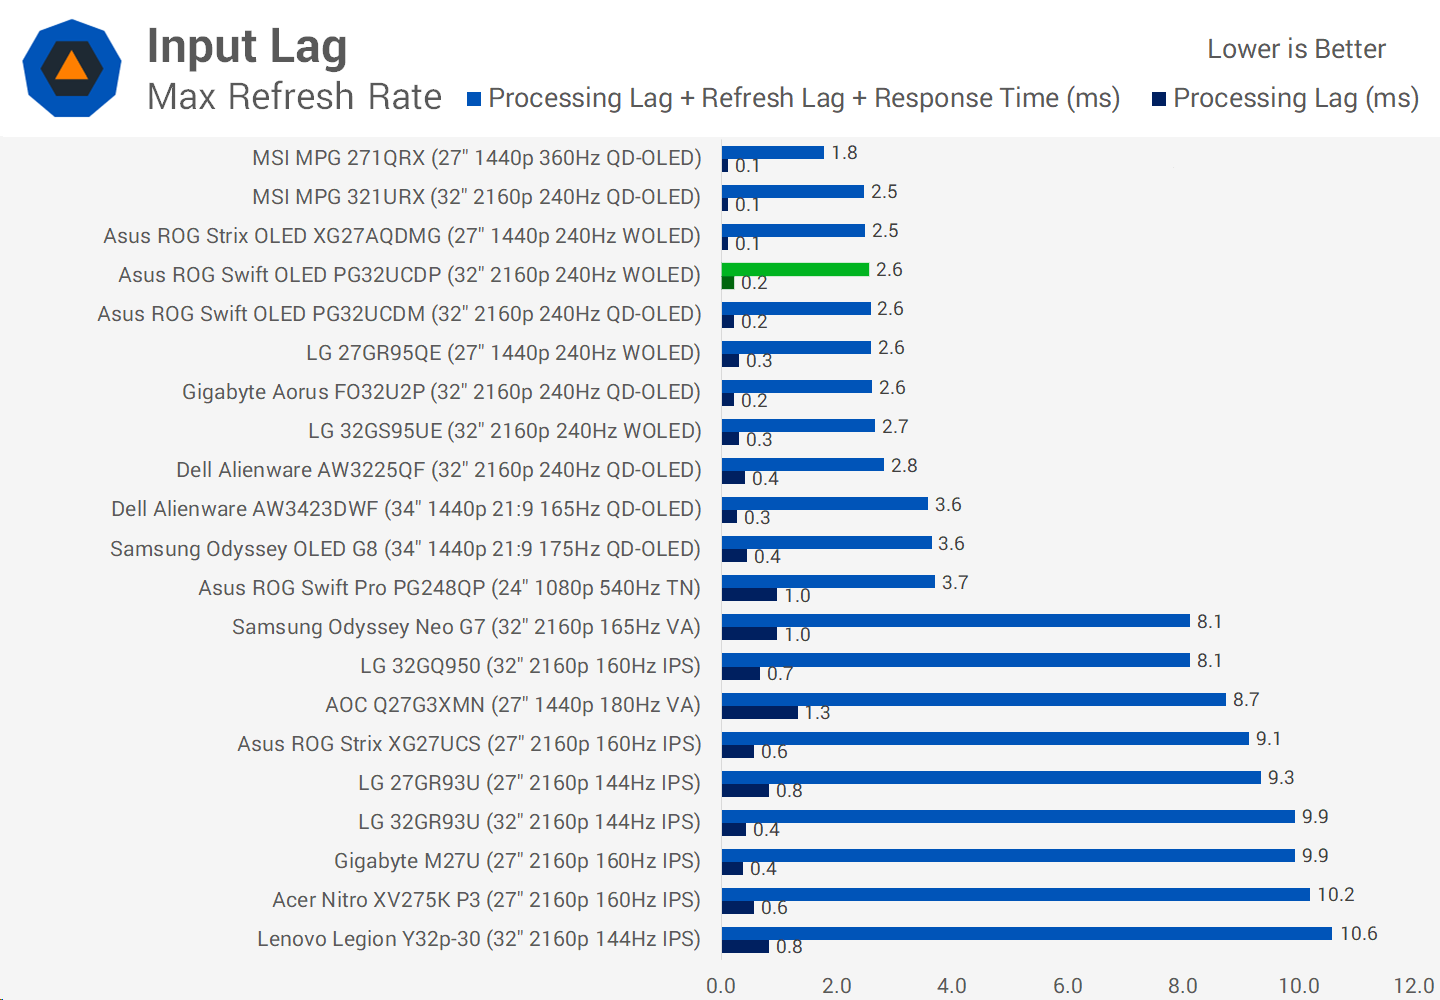The image size is (1440, 1000).
Task: Click the 8.7 value for AOC Q27G3XMN
Action: point(1246,700)
